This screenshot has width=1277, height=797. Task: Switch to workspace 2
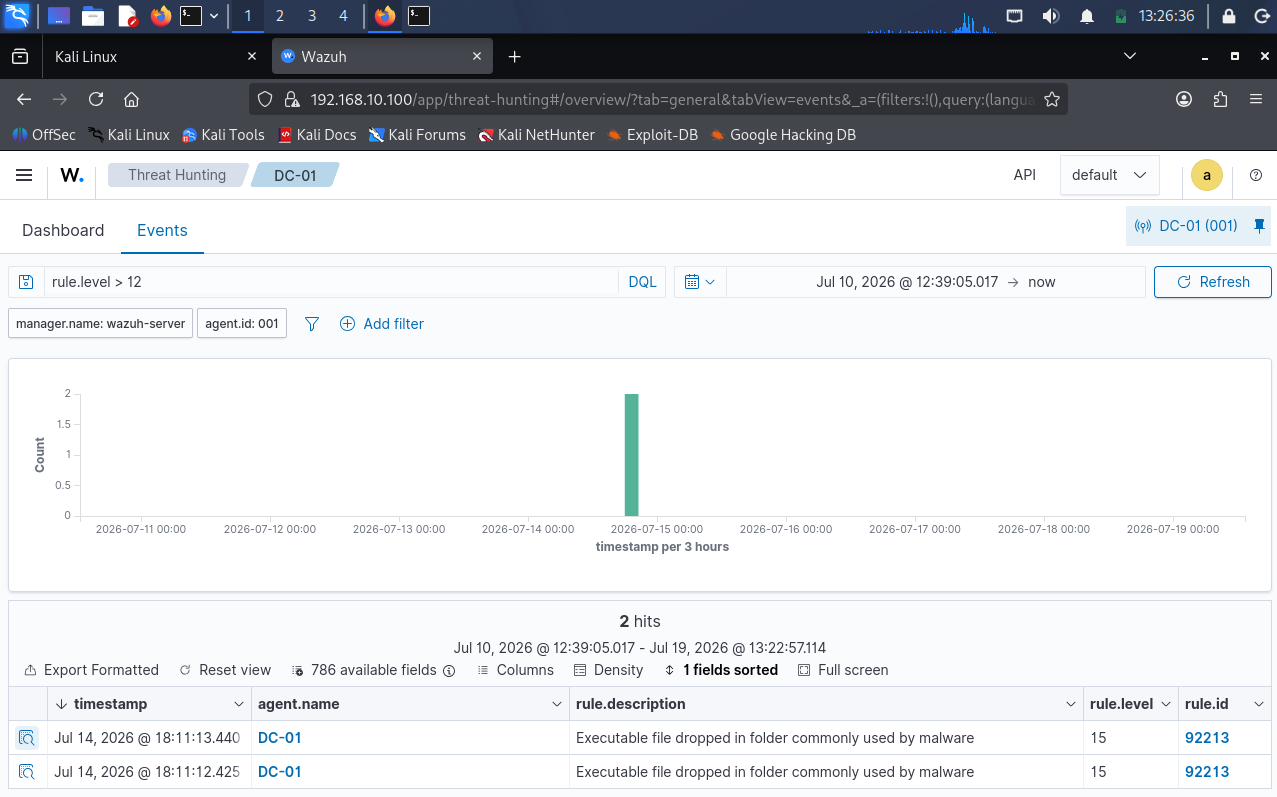coord(279,16)
